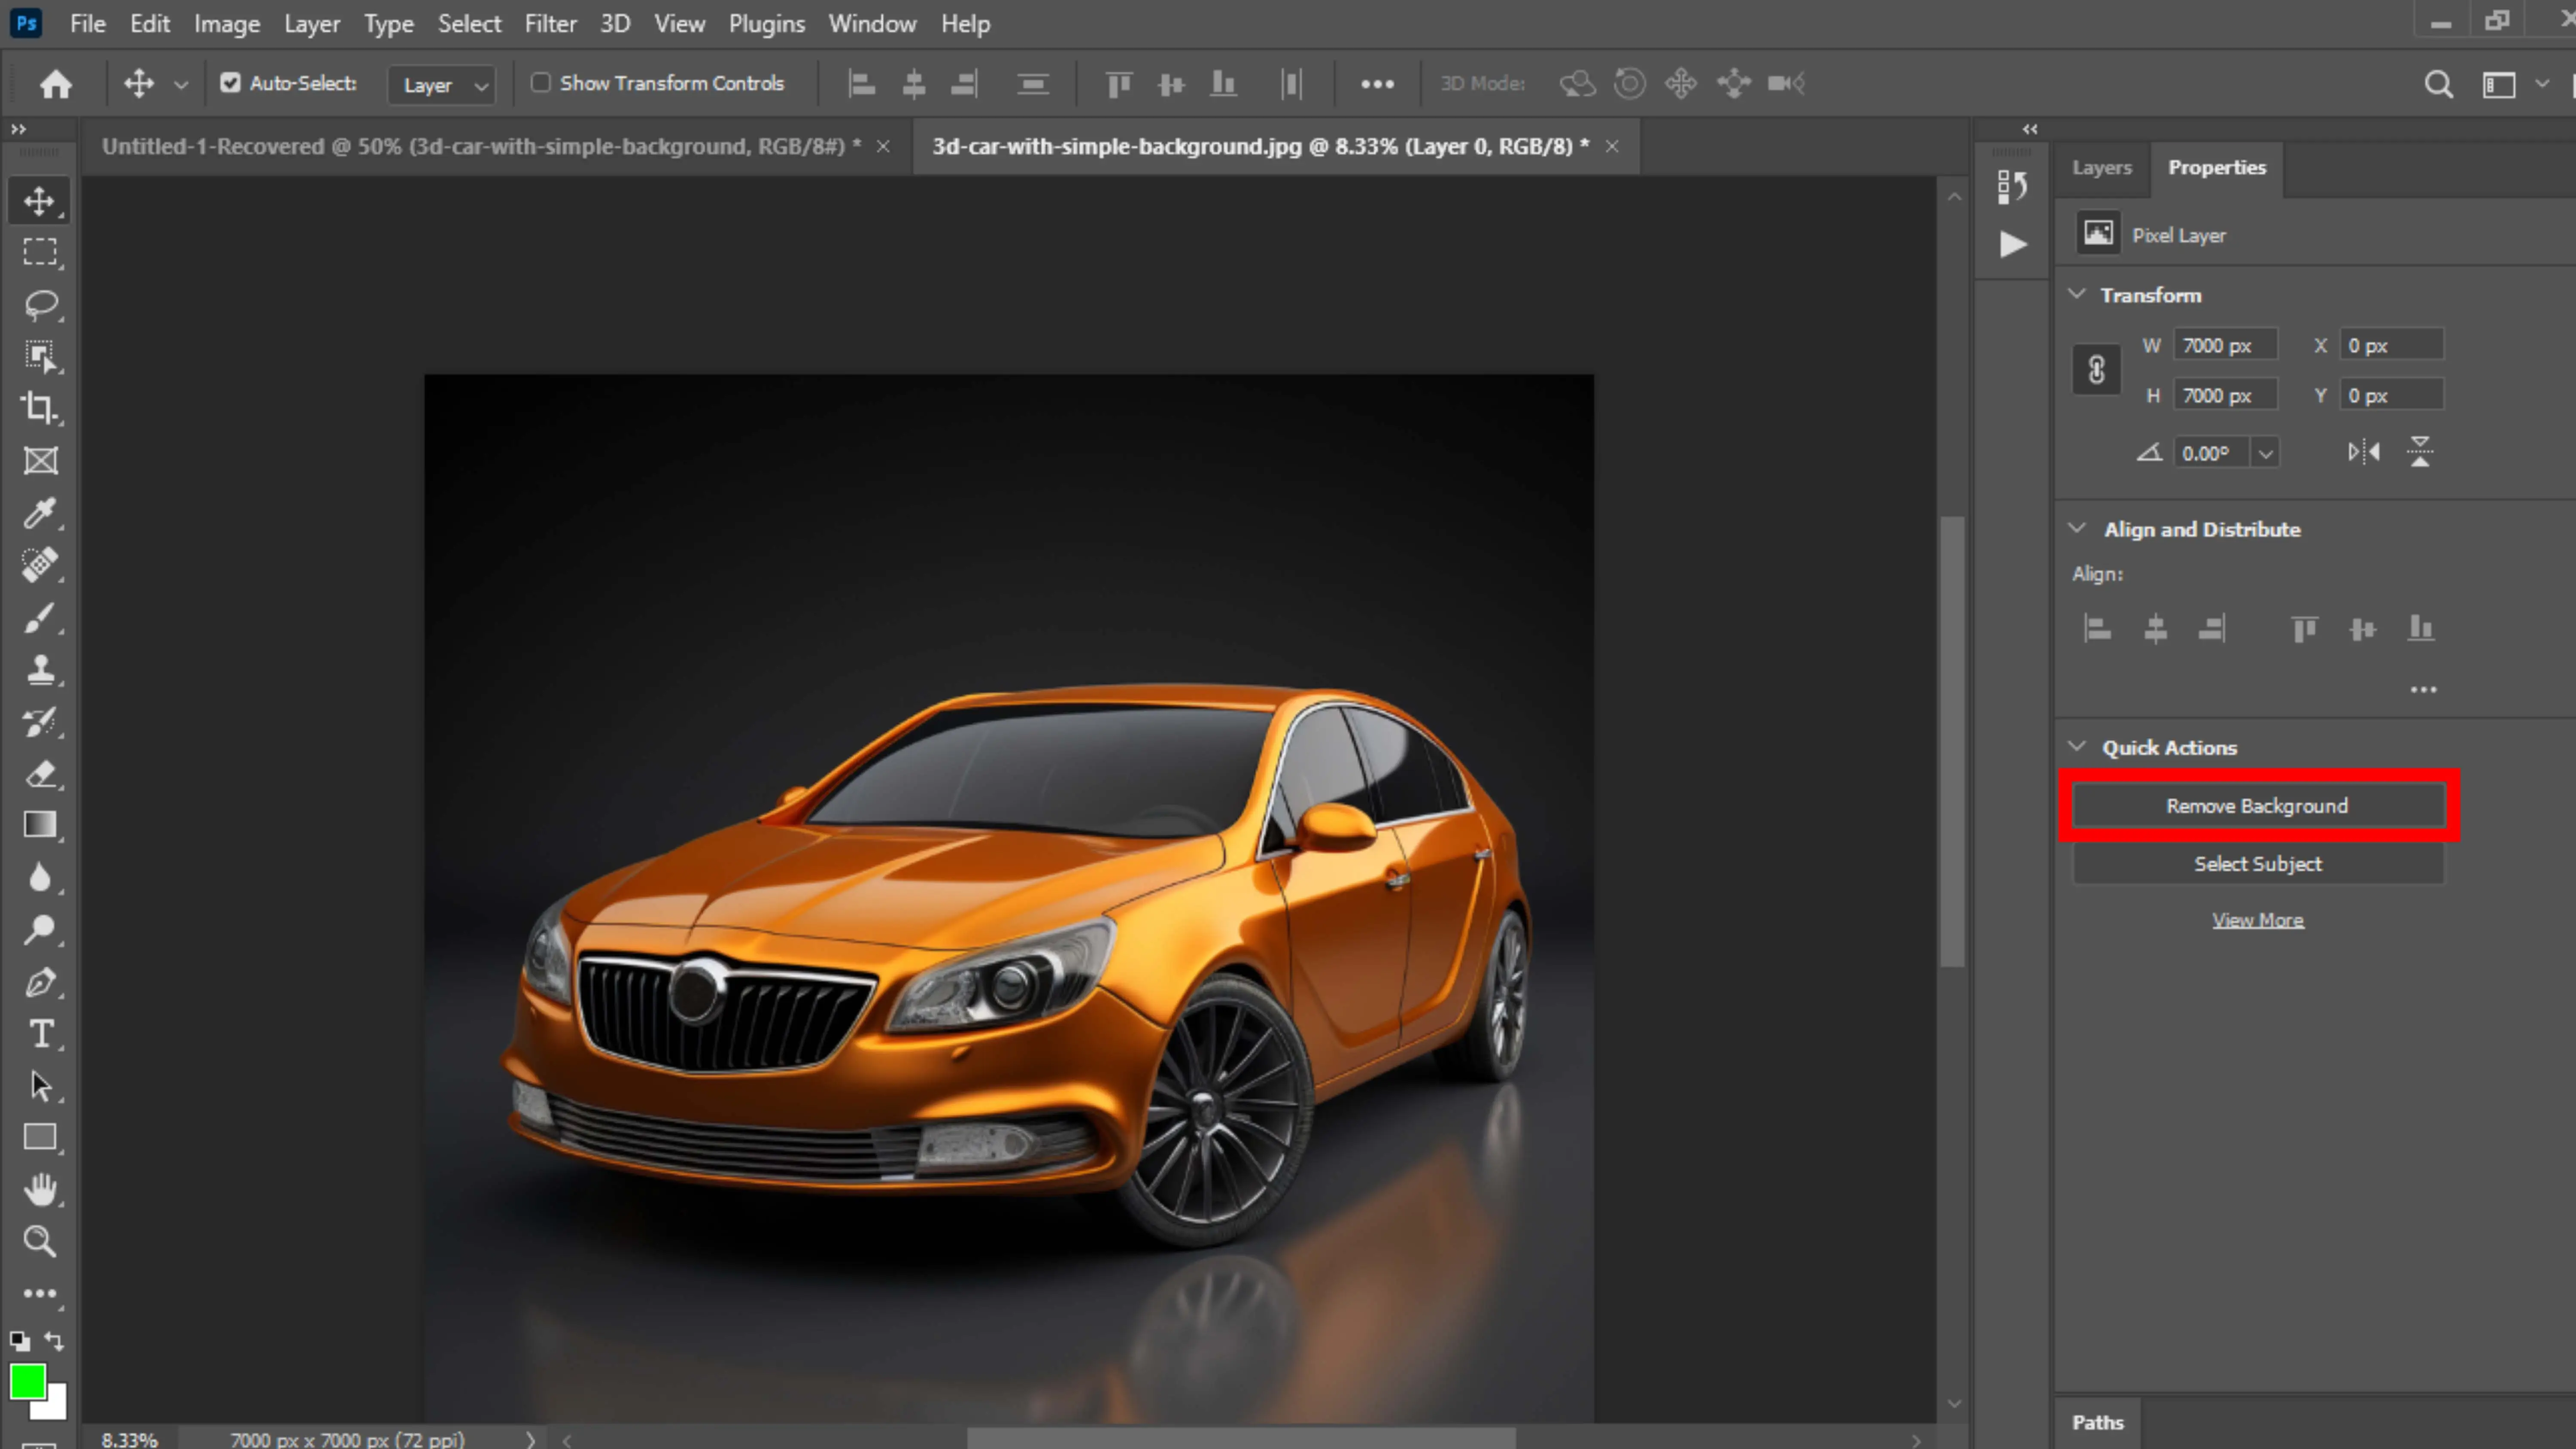
Task: Click the Search magnifier icon
Action: [2438, 84]
